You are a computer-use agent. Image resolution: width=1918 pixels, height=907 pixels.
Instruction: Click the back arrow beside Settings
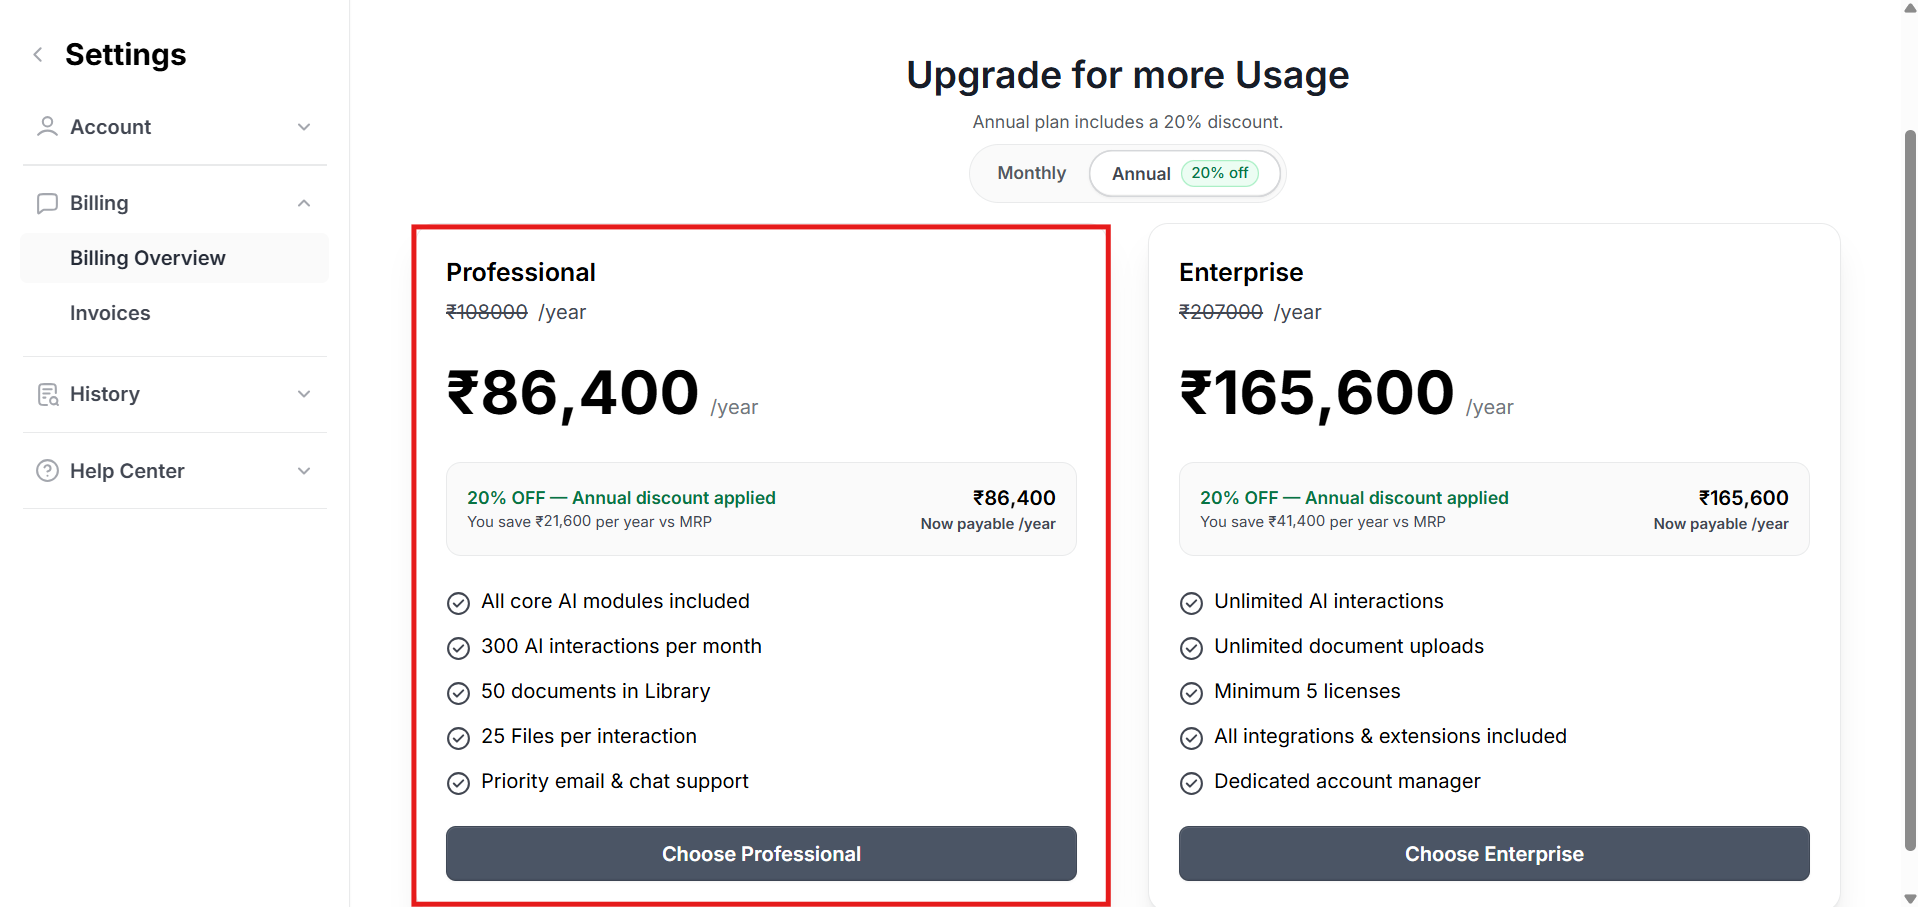coord(38,55)
